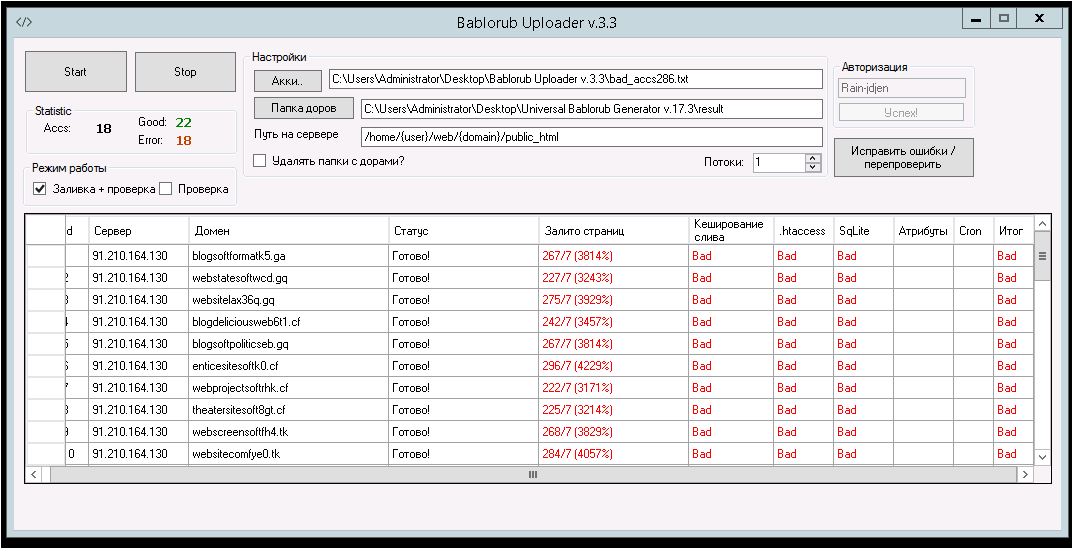
Task: Sort by Домен column header
Action: click(289, 231)
